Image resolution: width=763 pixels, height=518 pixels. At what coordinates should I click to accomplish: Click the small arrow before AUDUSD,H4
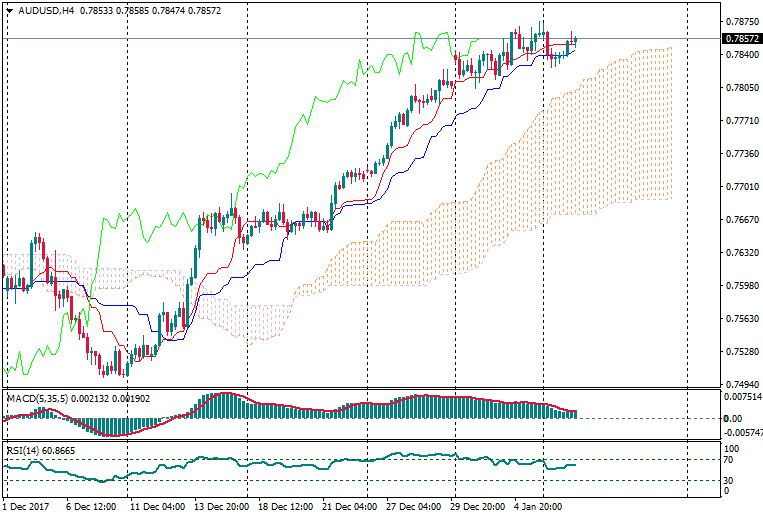[x=9, y=10]
